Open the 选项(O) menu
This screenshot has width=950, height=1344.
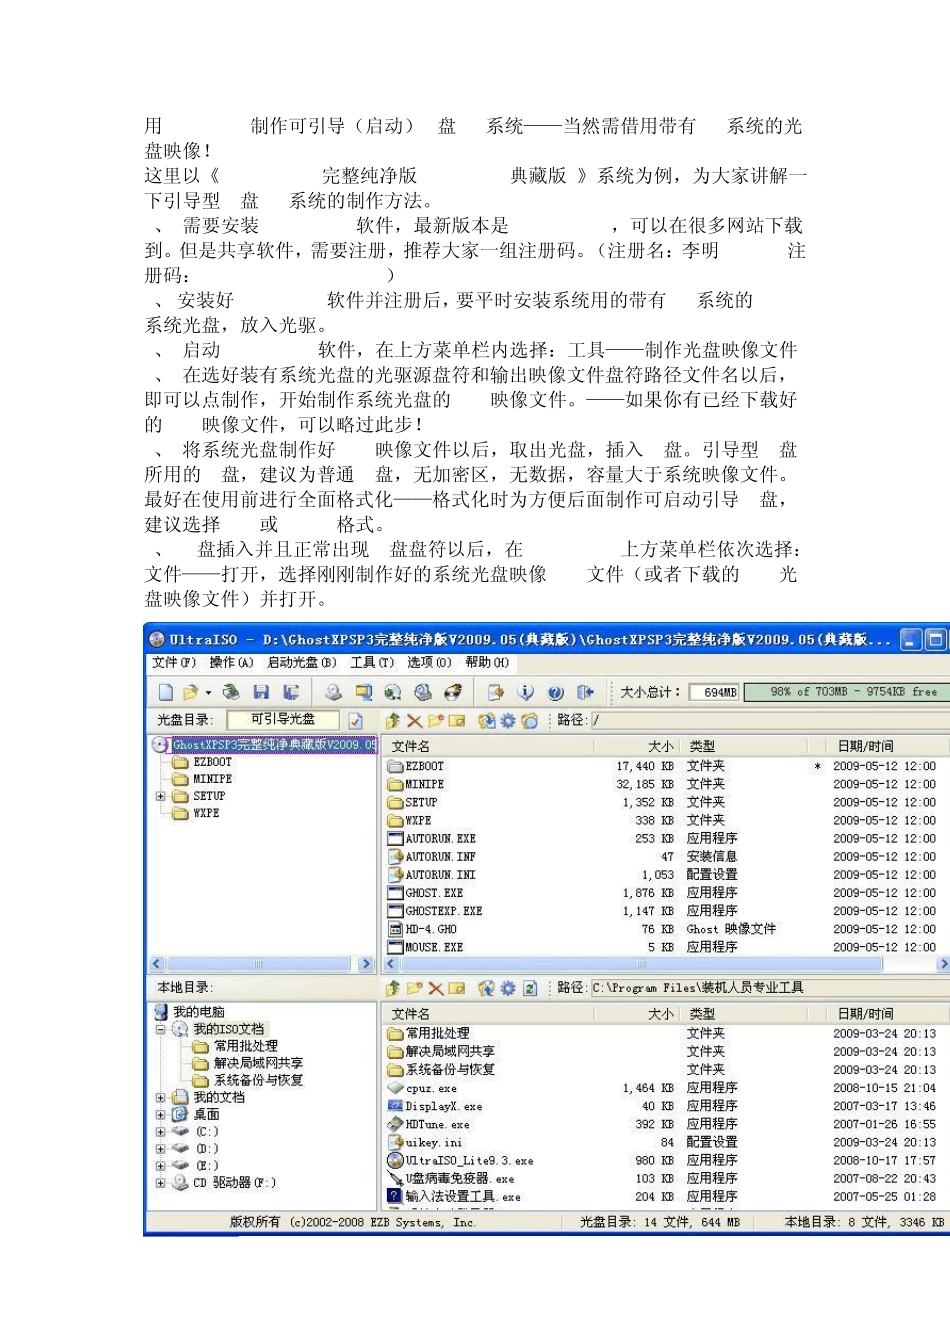click(429, 662)
